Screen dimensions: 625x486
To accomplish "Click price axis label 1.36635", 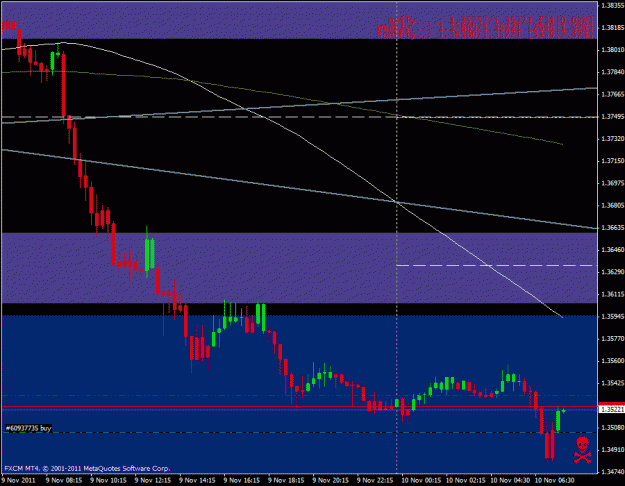I will 613,228.
